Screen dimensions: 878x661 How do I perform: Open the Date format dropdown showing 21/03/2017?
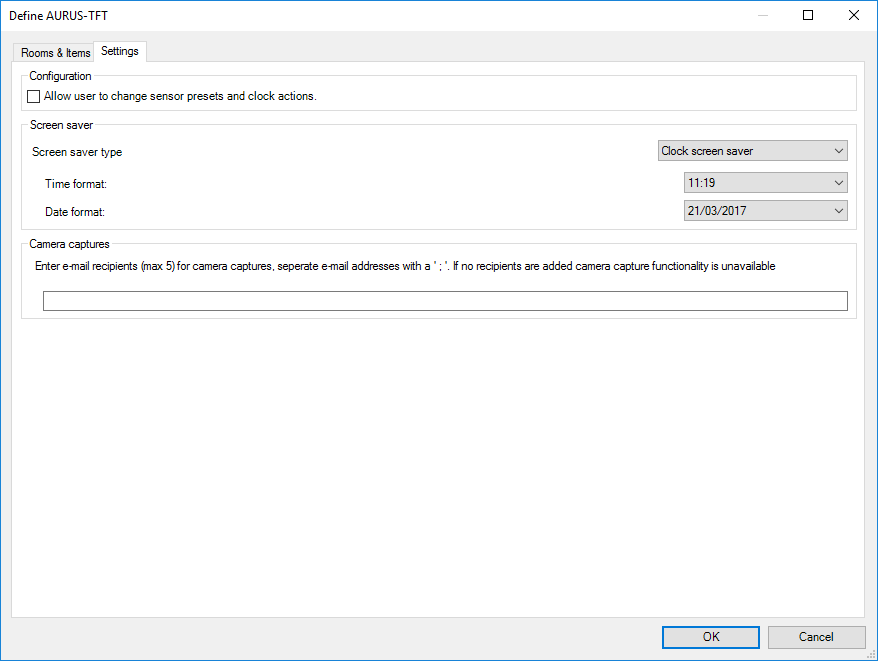(765, 211)
